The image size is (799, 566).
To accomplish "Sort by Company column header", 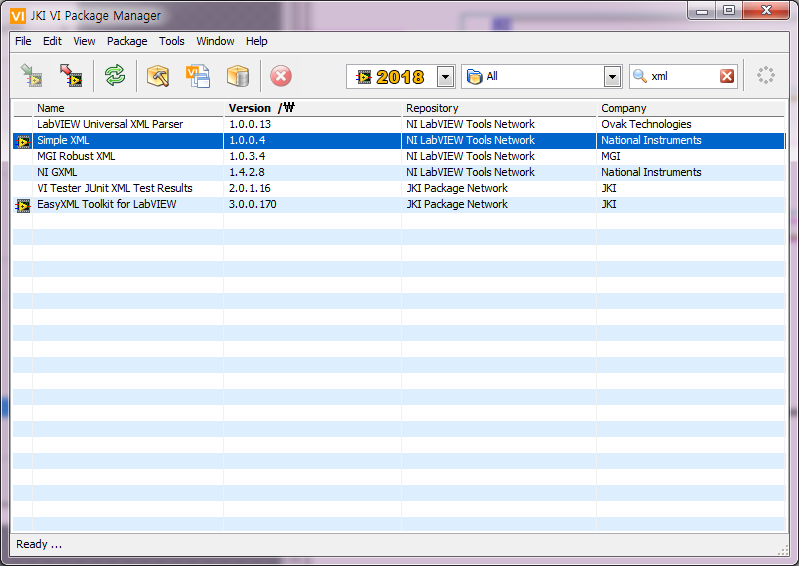I will click(690, 108).
